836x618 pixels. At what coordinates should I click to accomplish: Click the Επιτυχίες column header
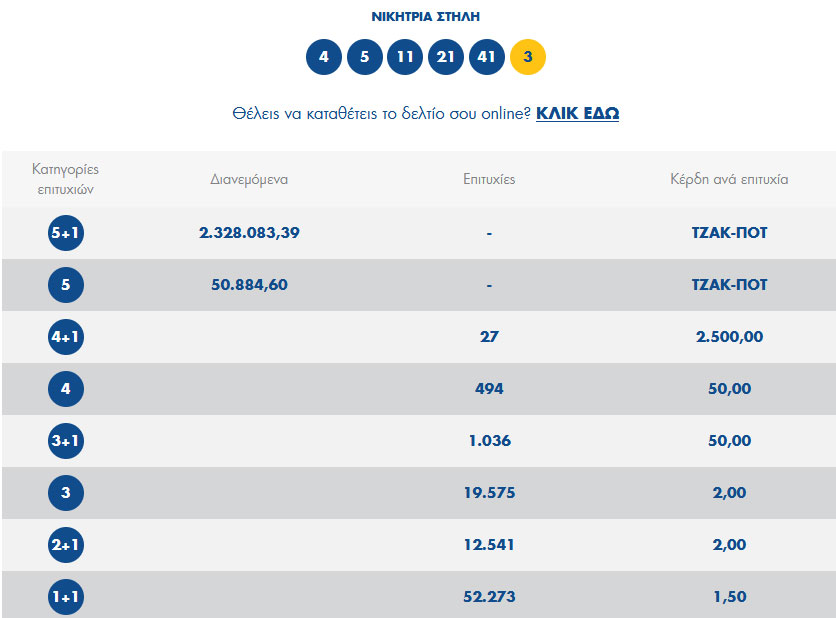(489, 180)
